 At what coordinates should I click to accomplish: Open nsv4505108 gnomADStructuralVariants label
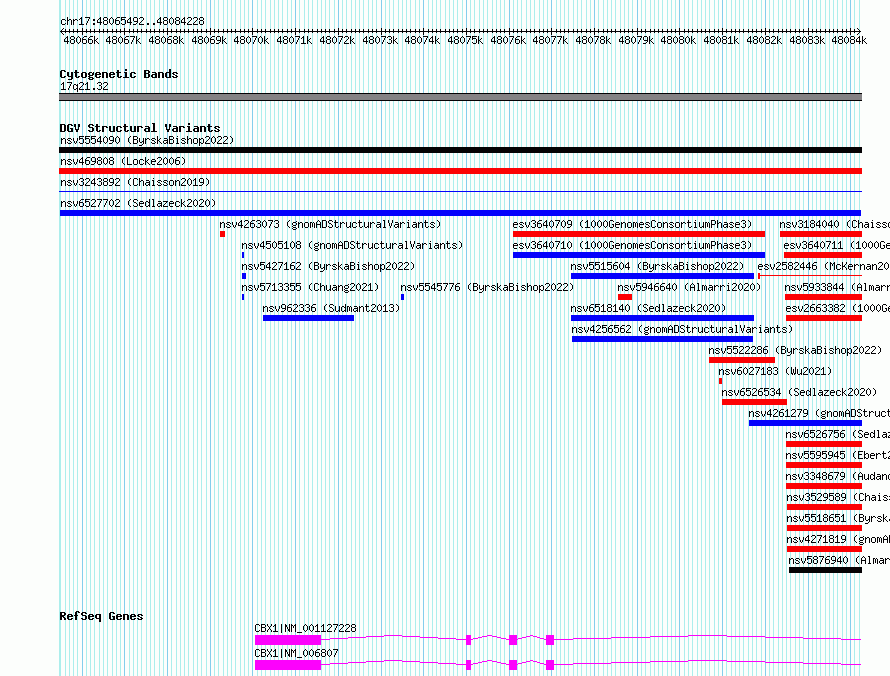pos(352,245)
